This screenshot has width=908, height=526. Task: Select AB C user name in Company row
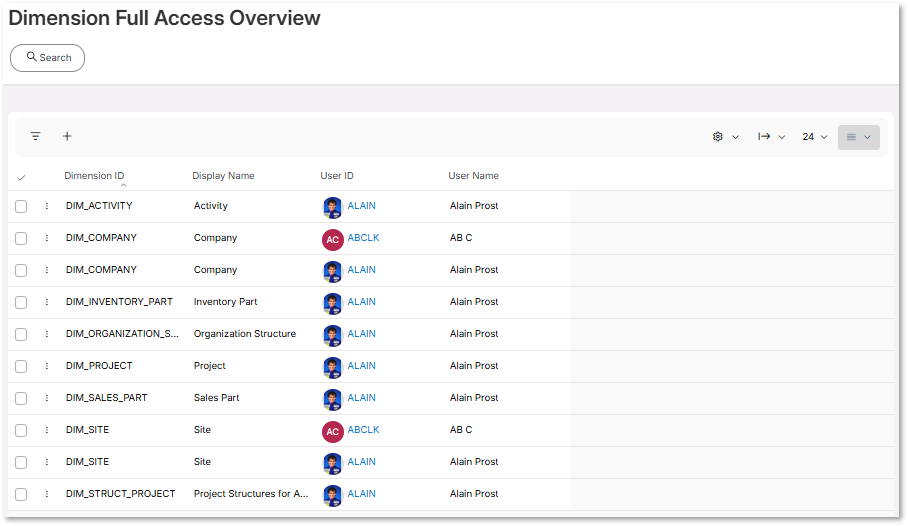click(x=461, y=238)
